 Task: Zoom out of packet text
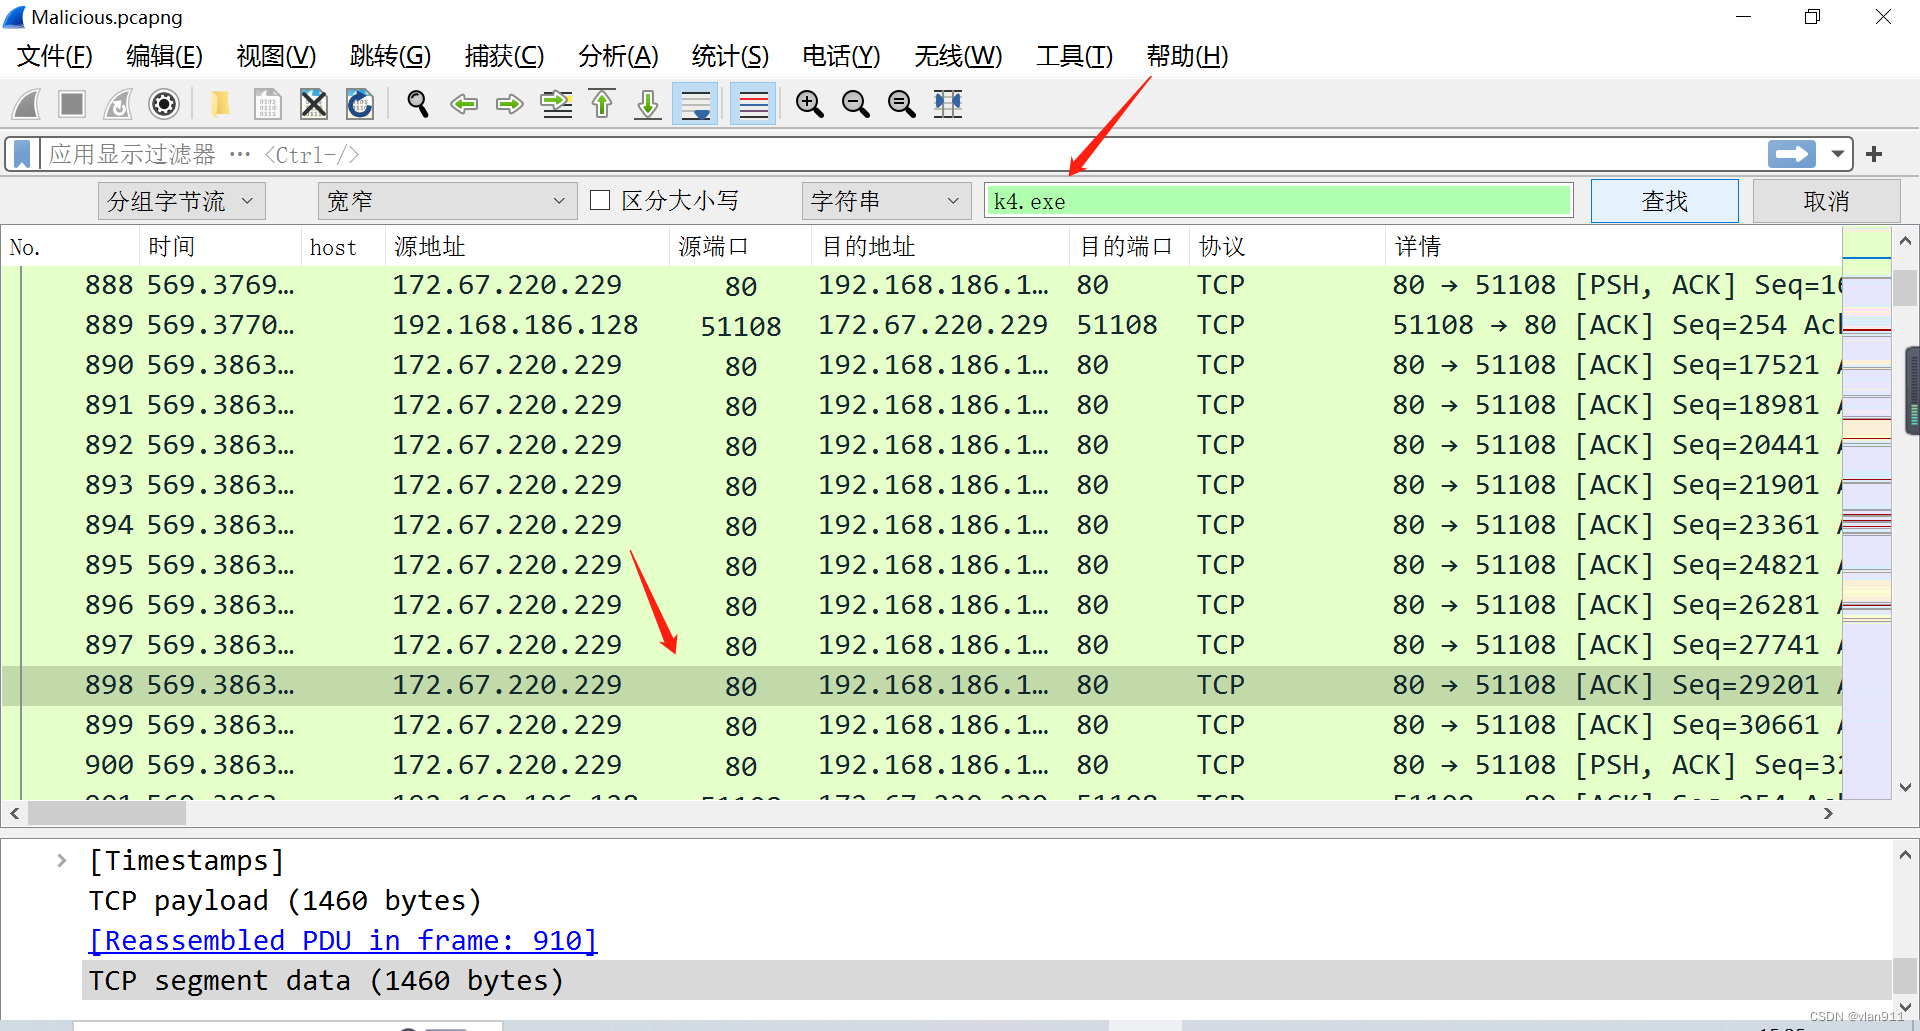pyautogui.click(x=855, y=104)
